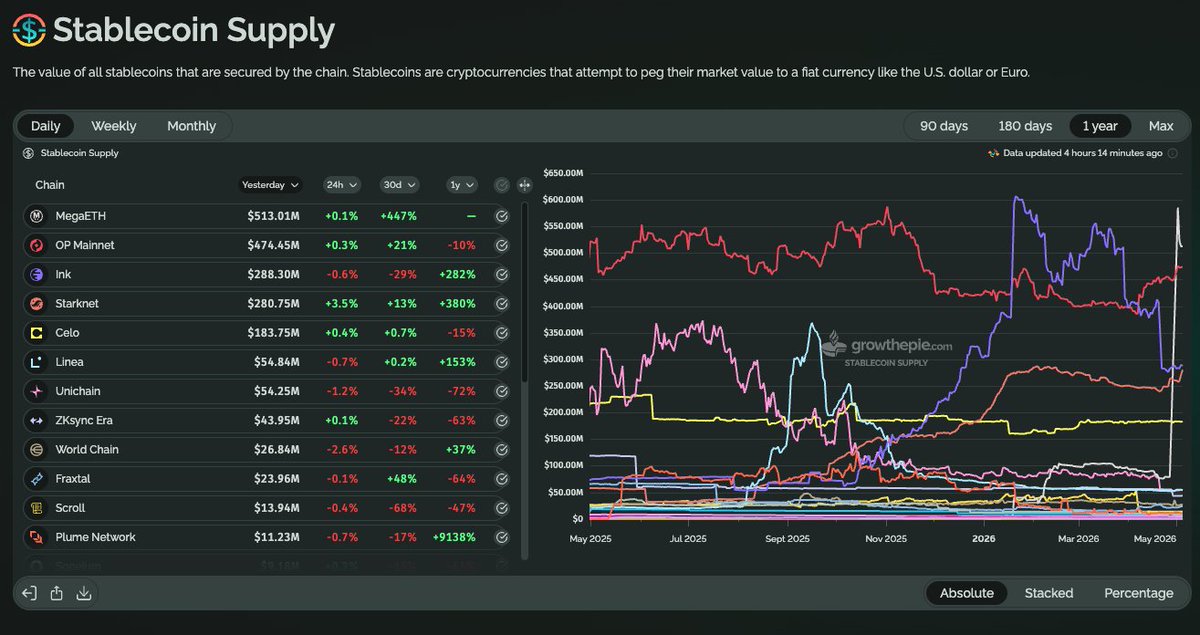1200x635 pixels.
Task: Click the Unichain chain logo icon
Action: coord(36,391)
